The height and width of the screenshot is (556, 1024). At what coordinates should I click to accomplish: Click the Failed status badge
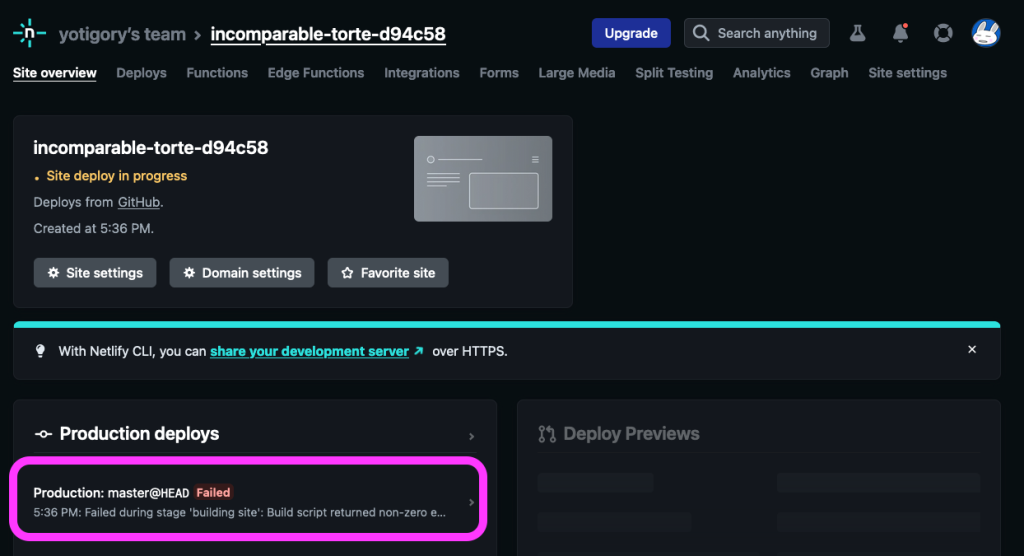pos(214,493)
